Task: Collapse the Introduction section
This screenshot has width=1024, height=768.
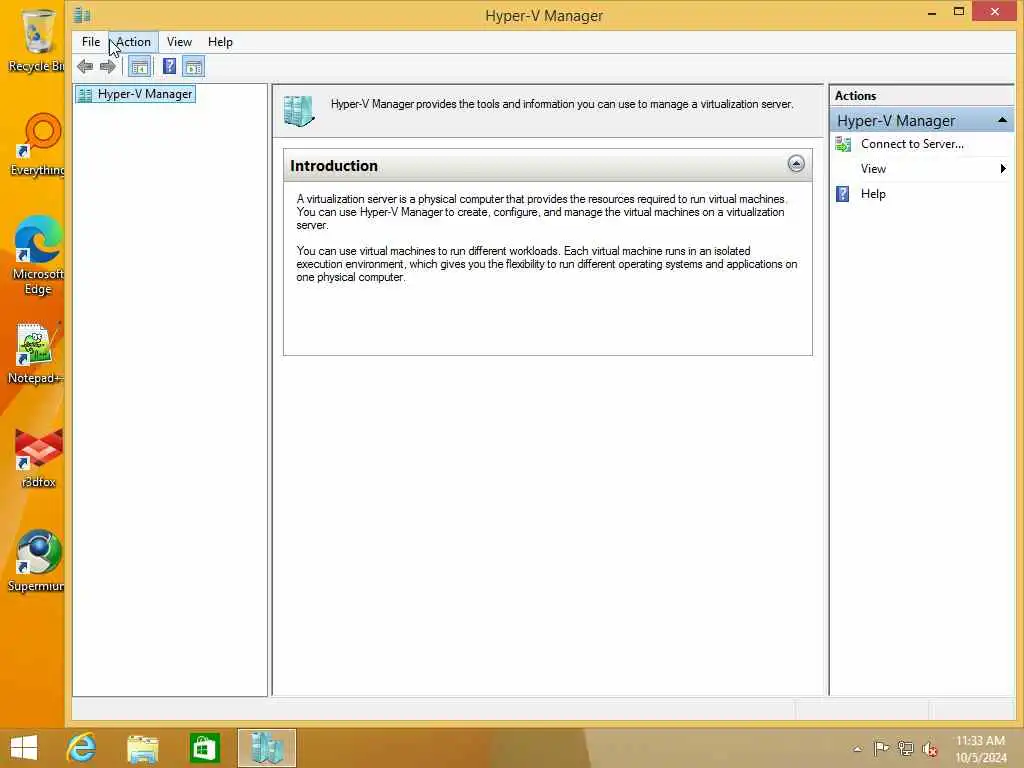Action: point(795,163)
